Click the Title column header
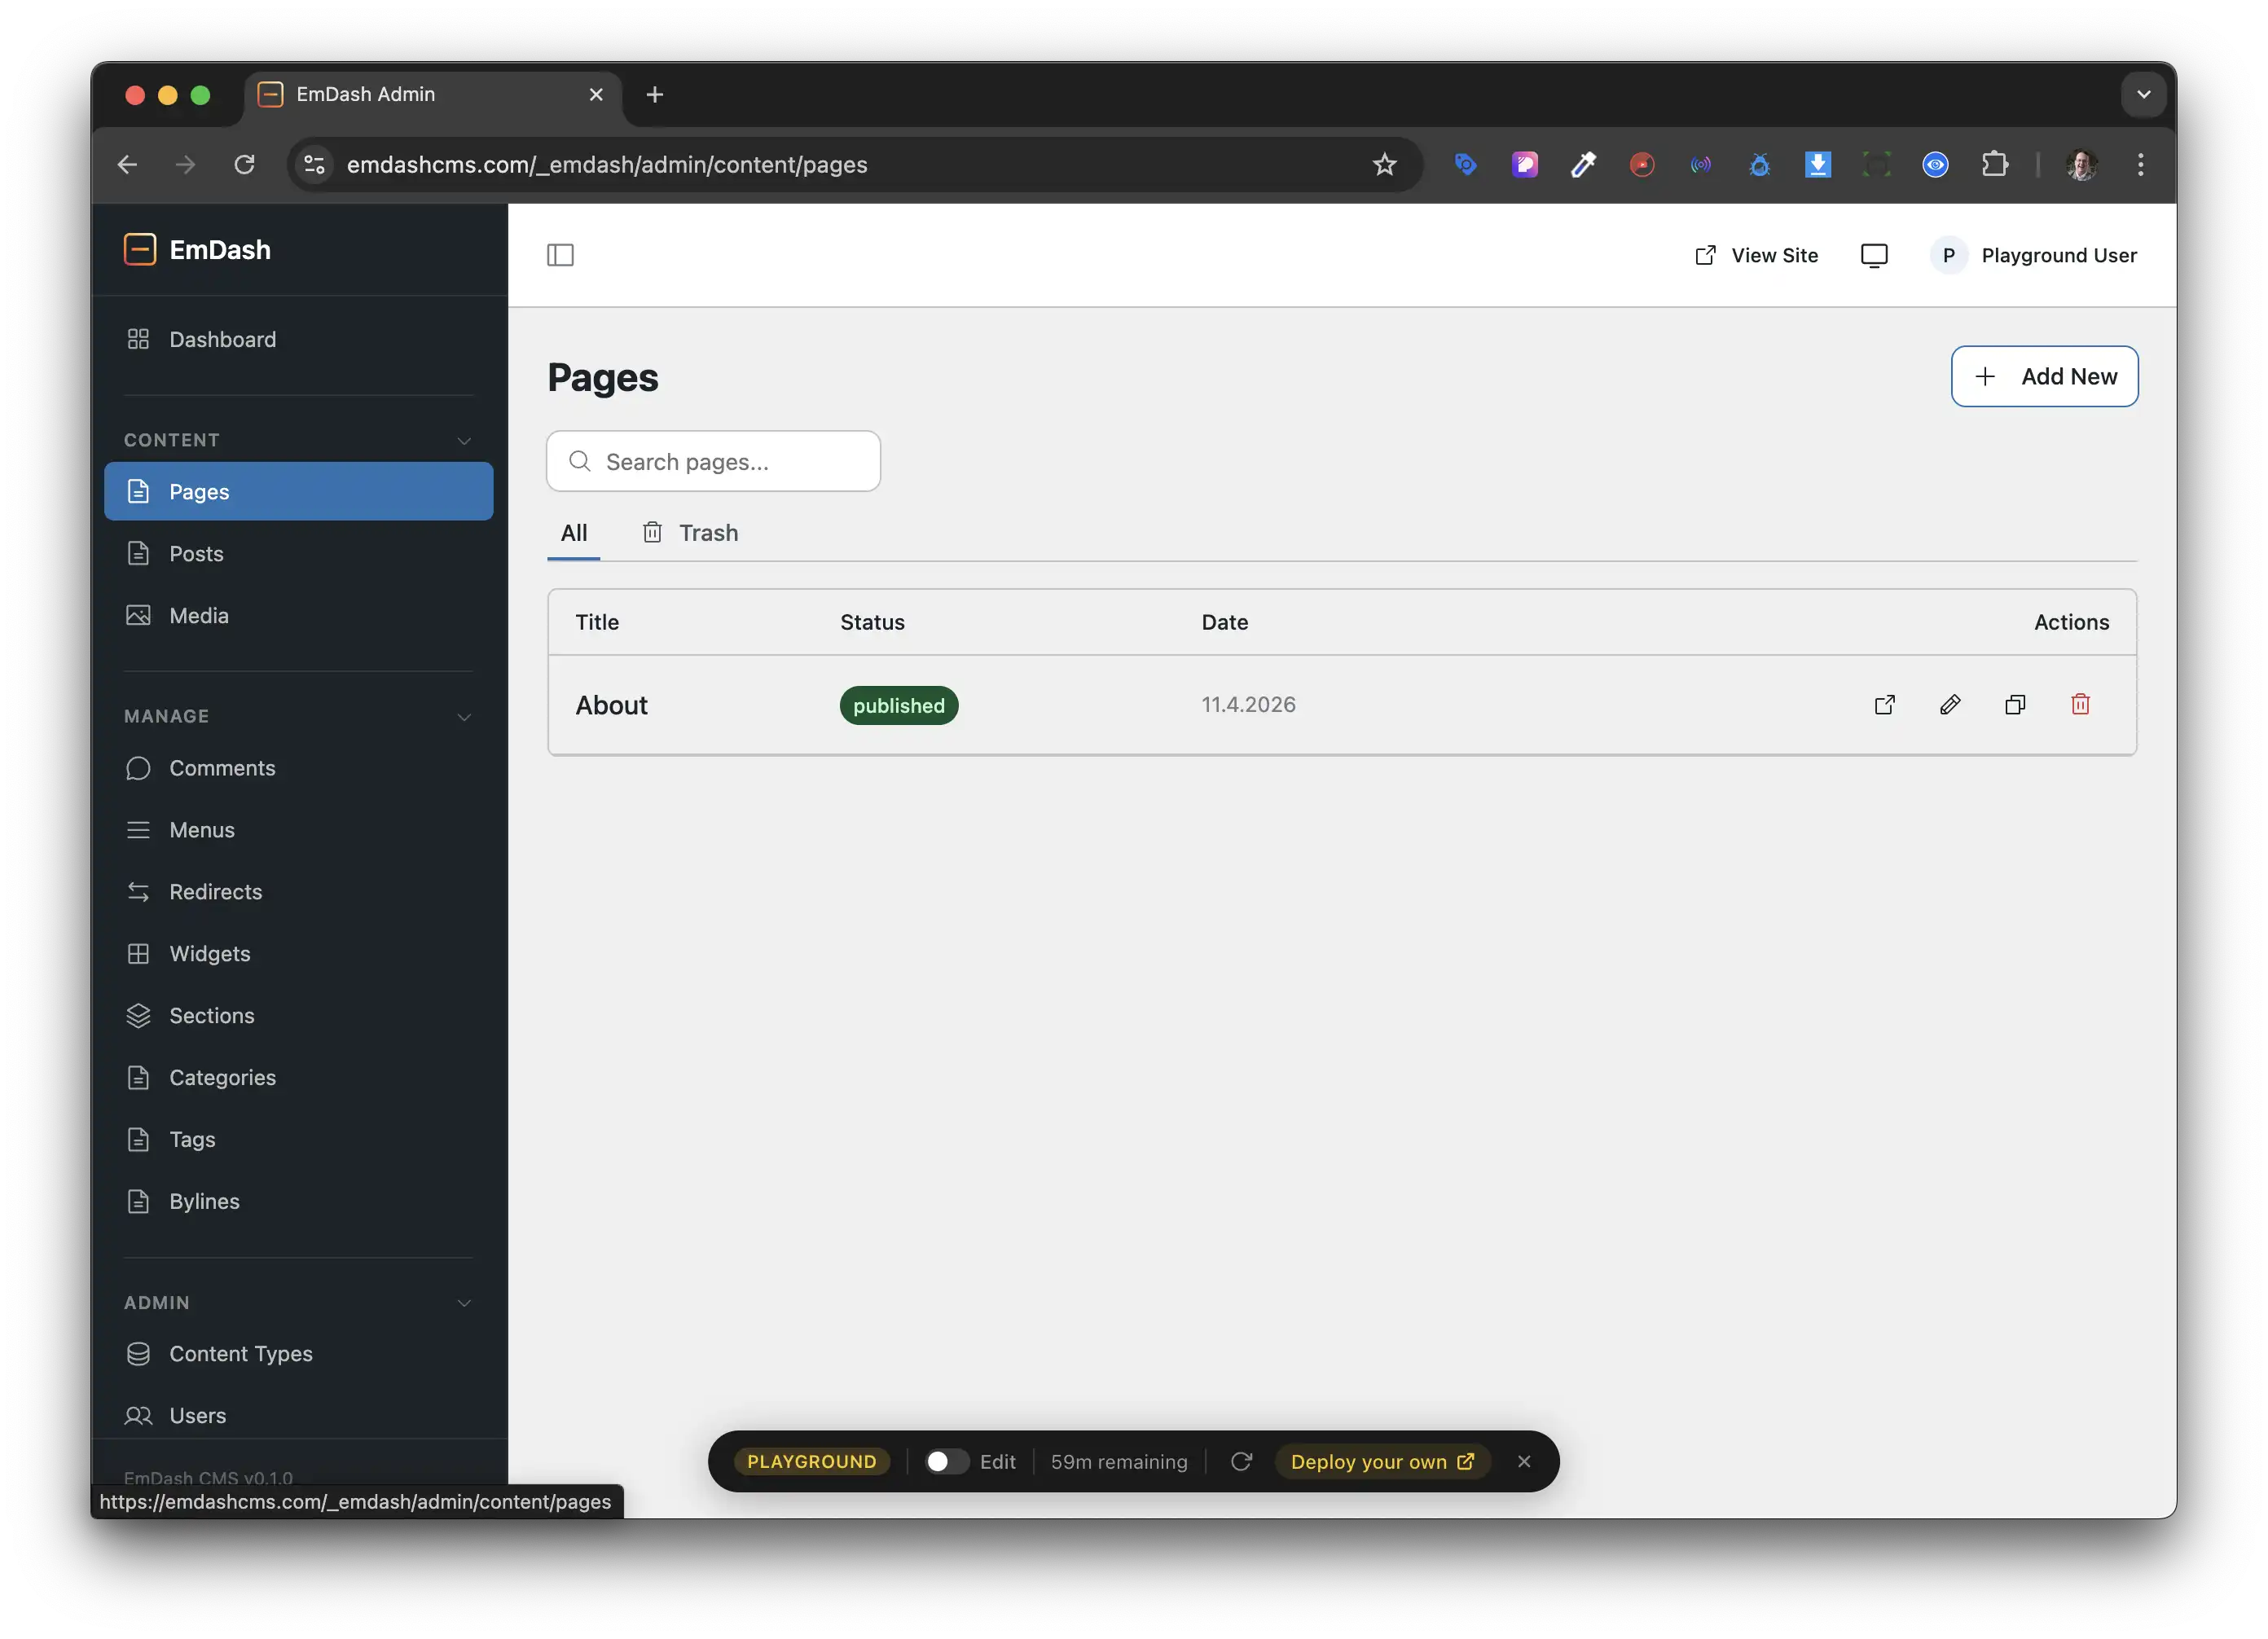The image size is (2268, 1639). (x=597, y=622)
